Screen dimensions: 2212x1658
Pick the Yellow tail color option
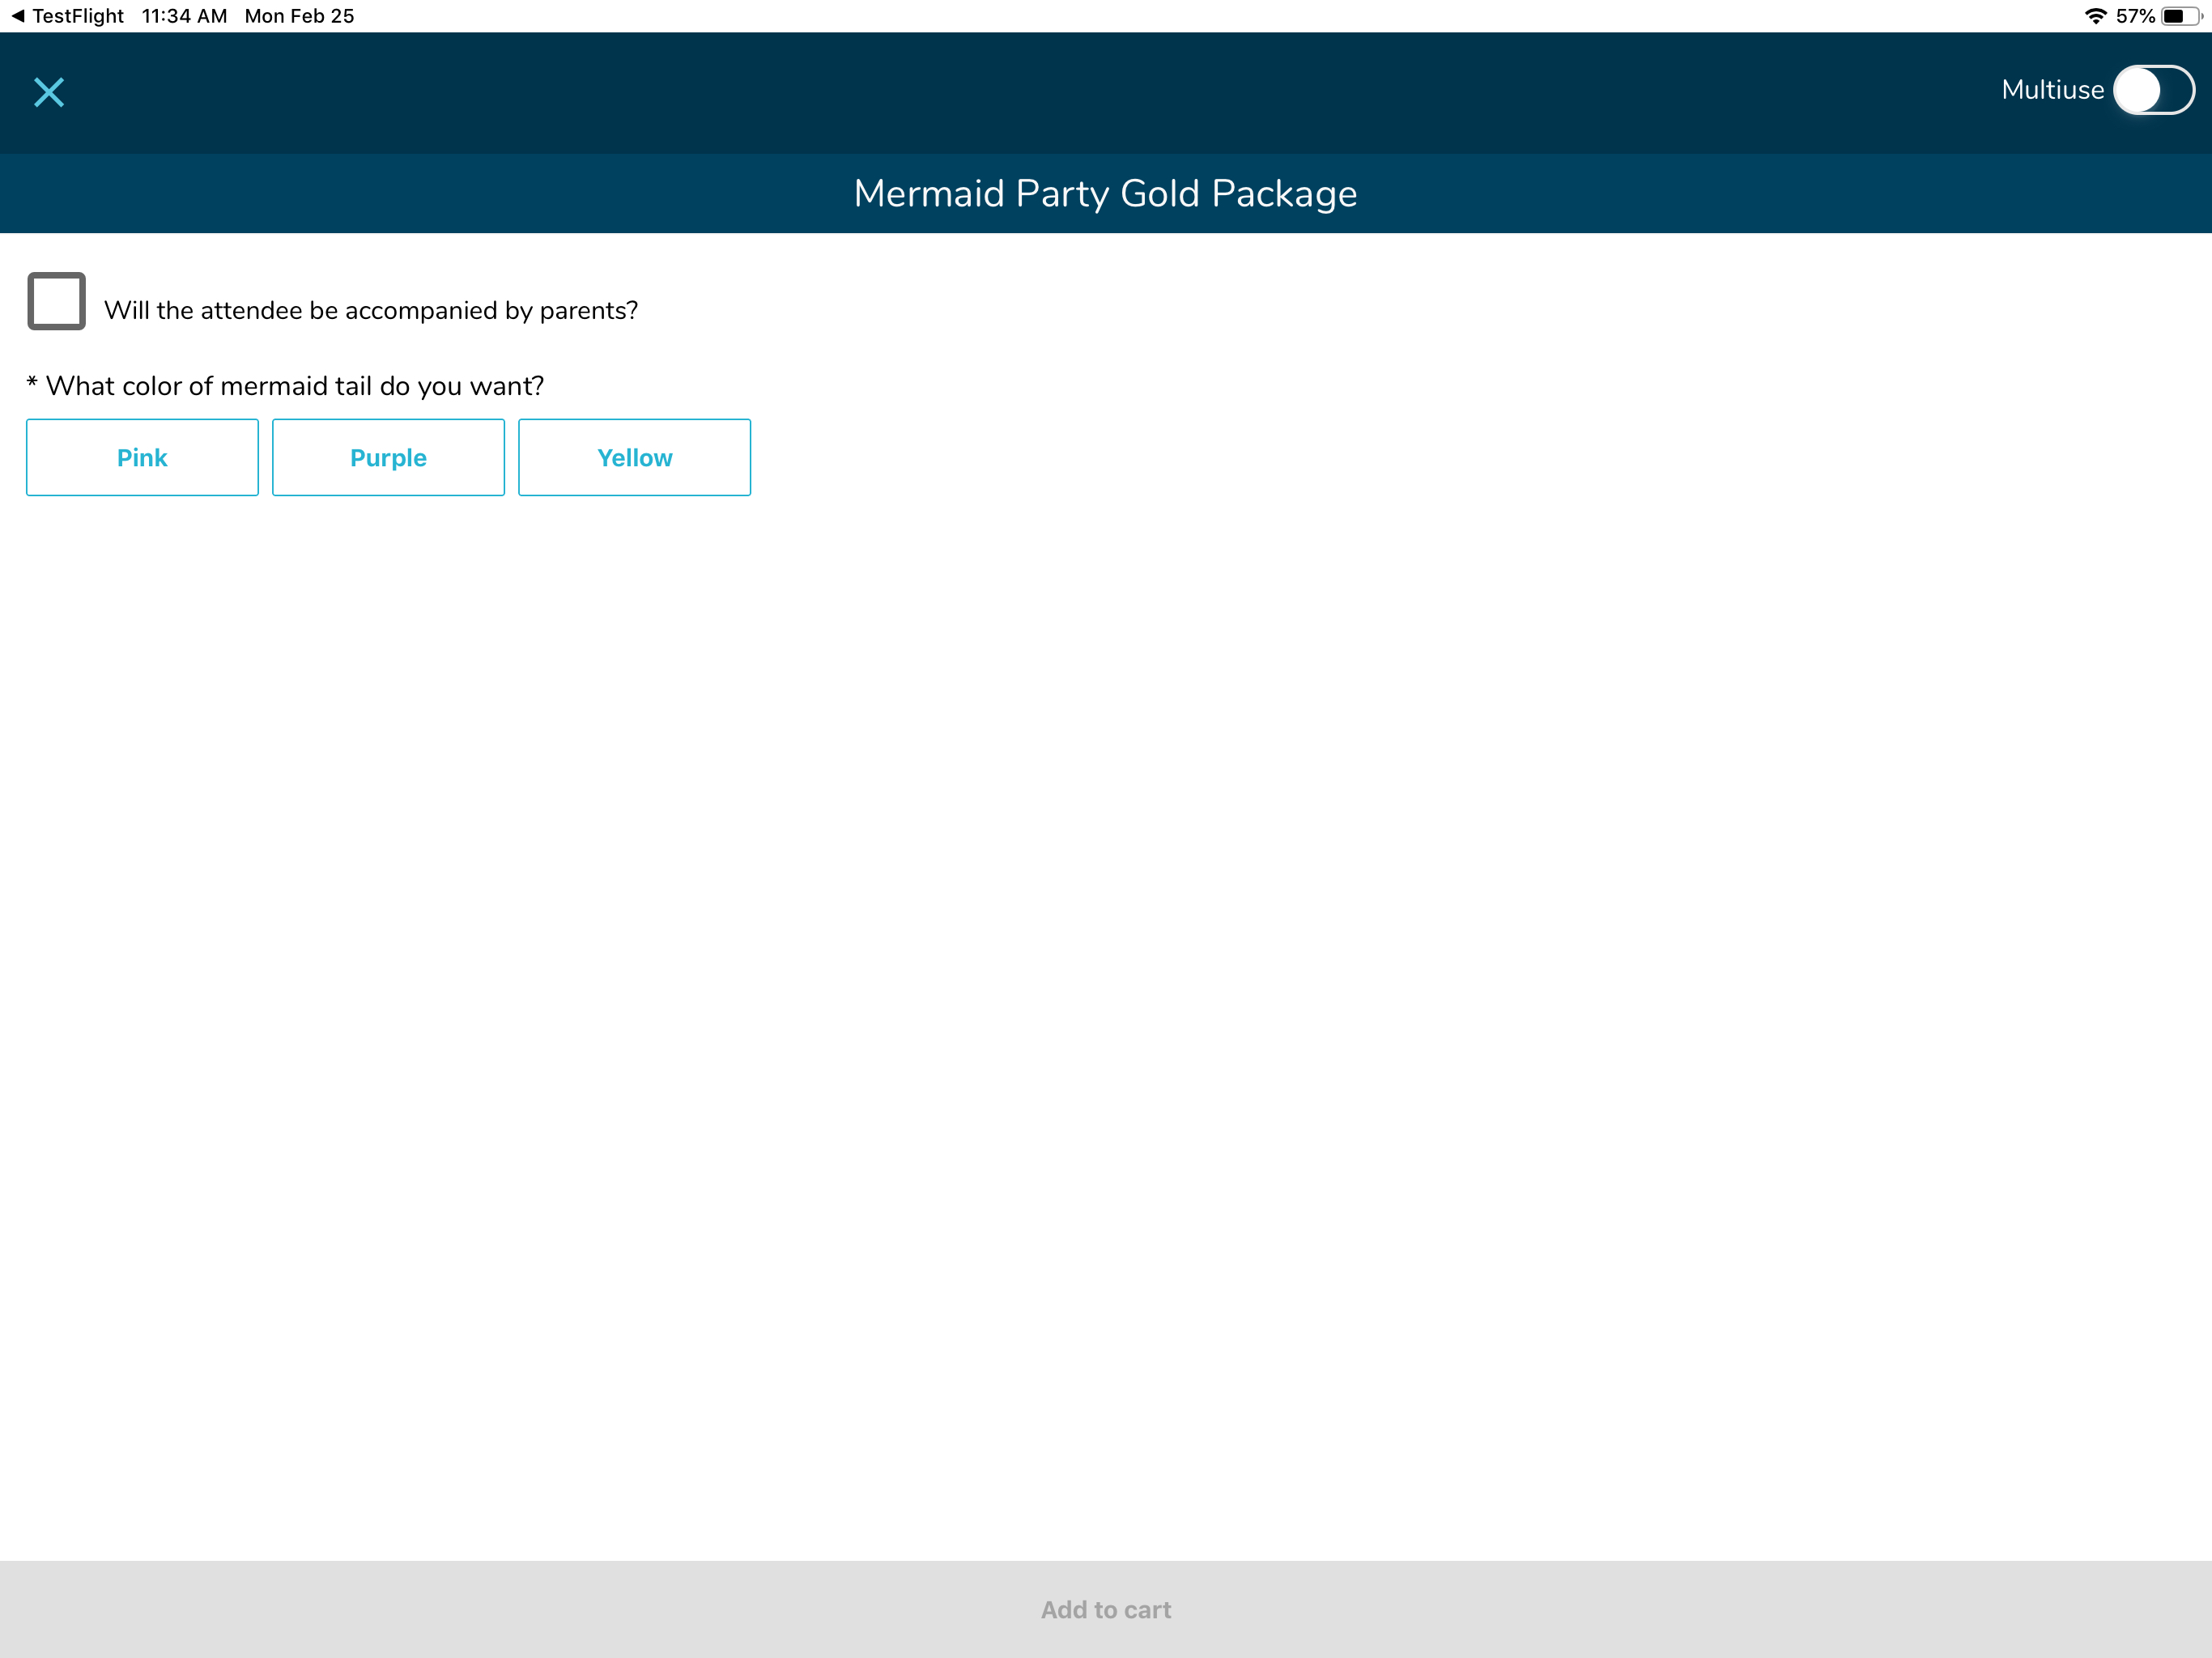coord(634,457)
